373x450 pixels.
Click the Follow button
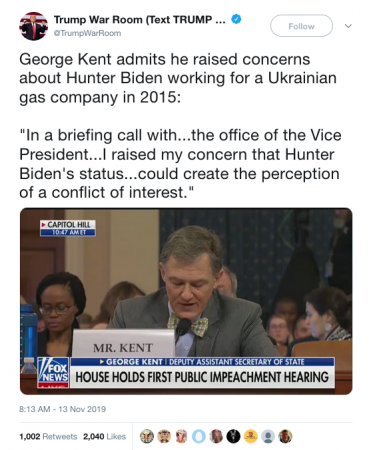click(x=301, y=26)
